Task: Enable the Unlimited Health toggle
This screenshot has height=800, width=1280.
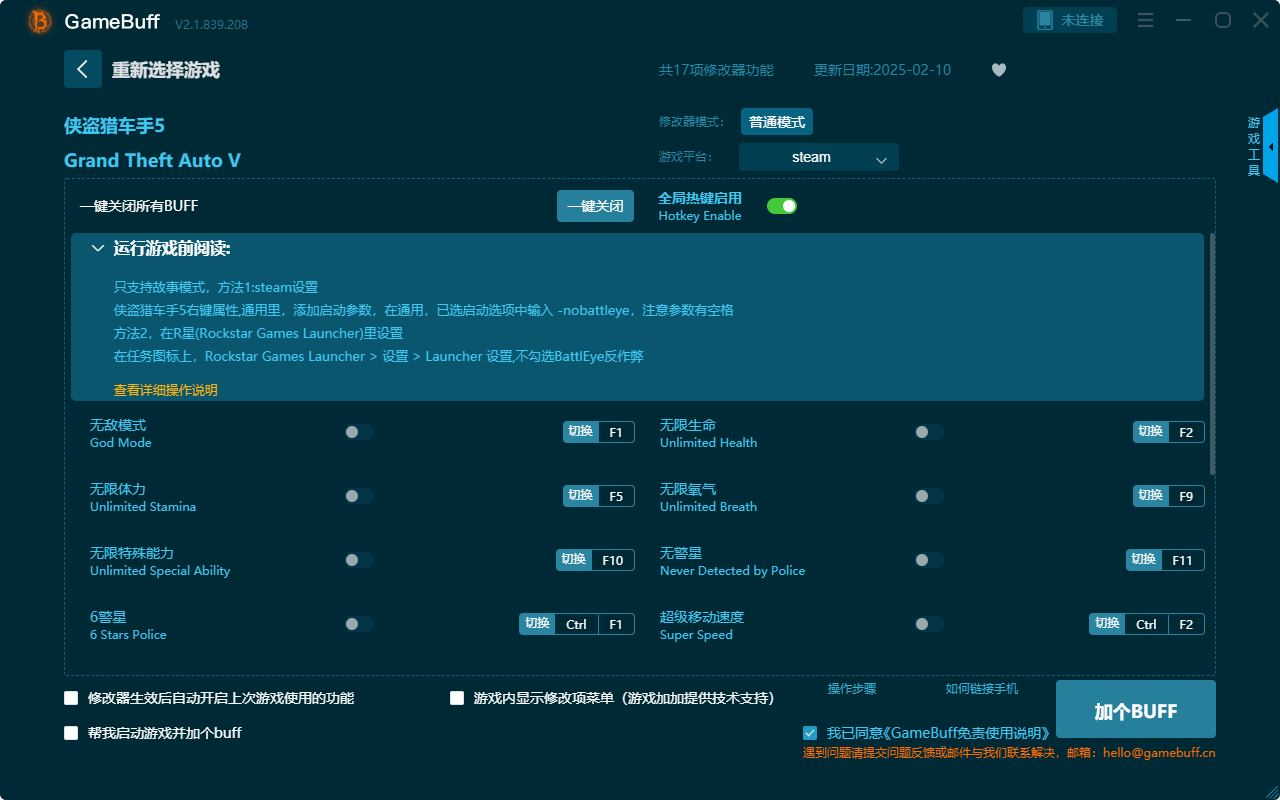Action: point(929,432)
